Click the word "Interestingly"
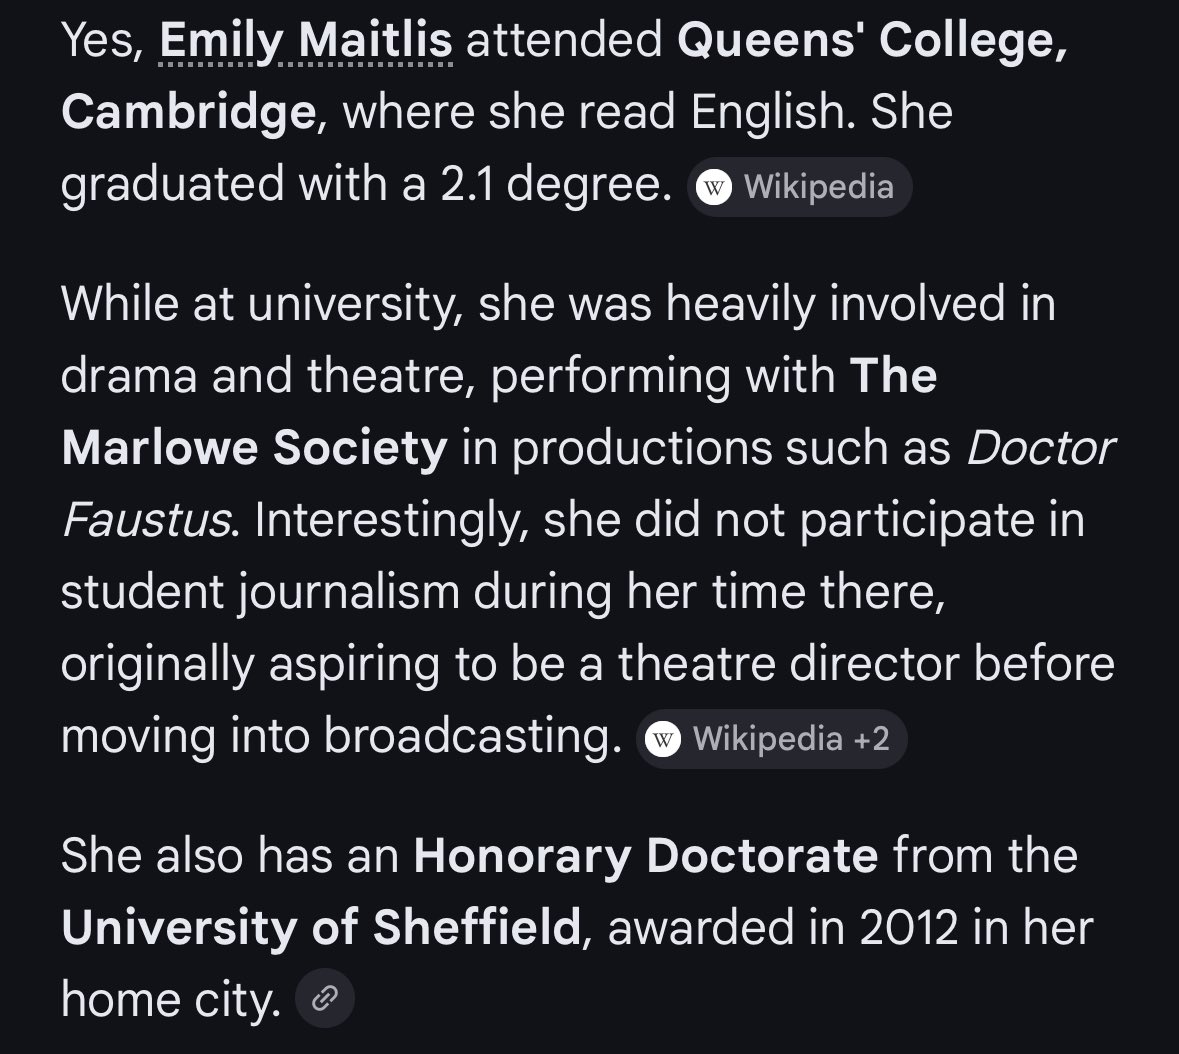Screen dimensions: 1179x1054 (x=392, y=521)
